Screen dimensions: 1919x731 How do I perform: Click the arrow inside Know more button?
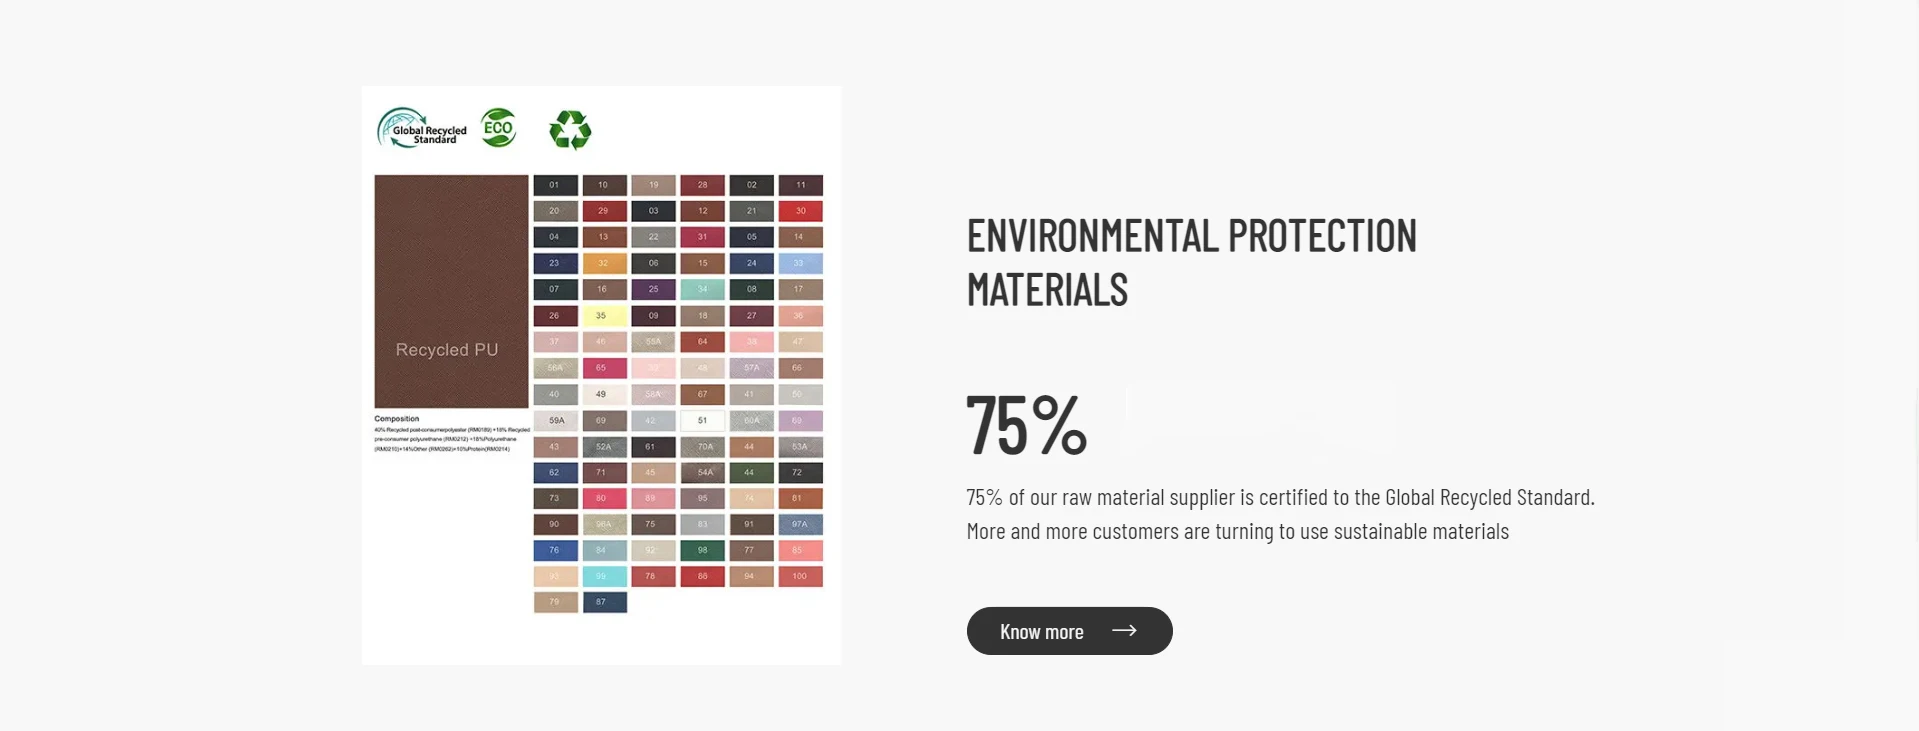click(1124, 630)
